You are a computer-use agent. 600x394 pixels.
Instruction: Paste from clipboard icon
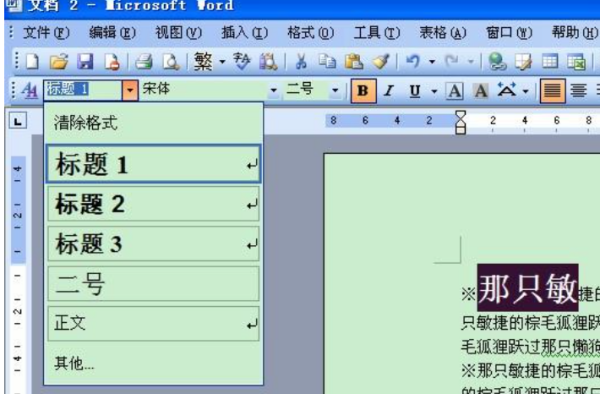click(354, 61)
